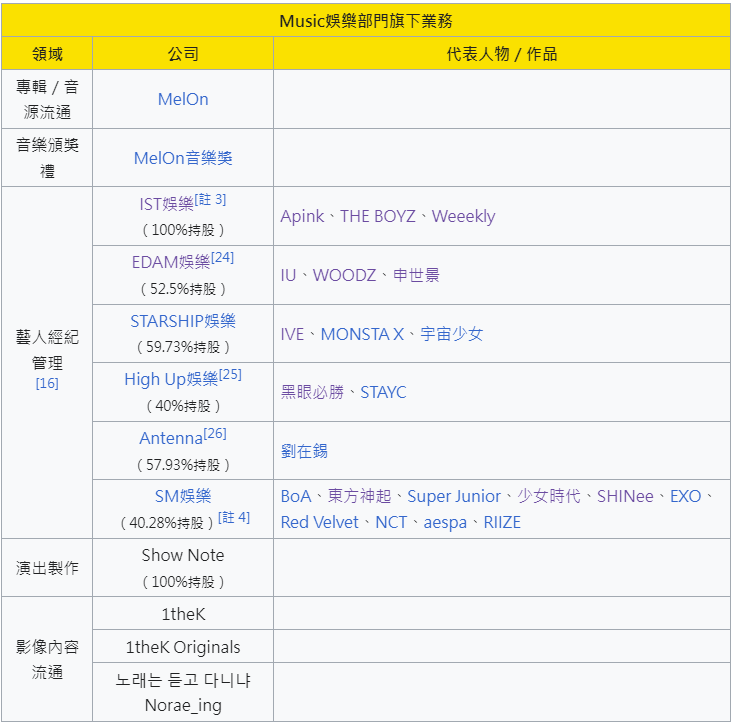Viewport: 733px width, 722px height.
Task: Click the 59.73%持股 text under STARSHIP娛樂
Action: tap(183, 347)
